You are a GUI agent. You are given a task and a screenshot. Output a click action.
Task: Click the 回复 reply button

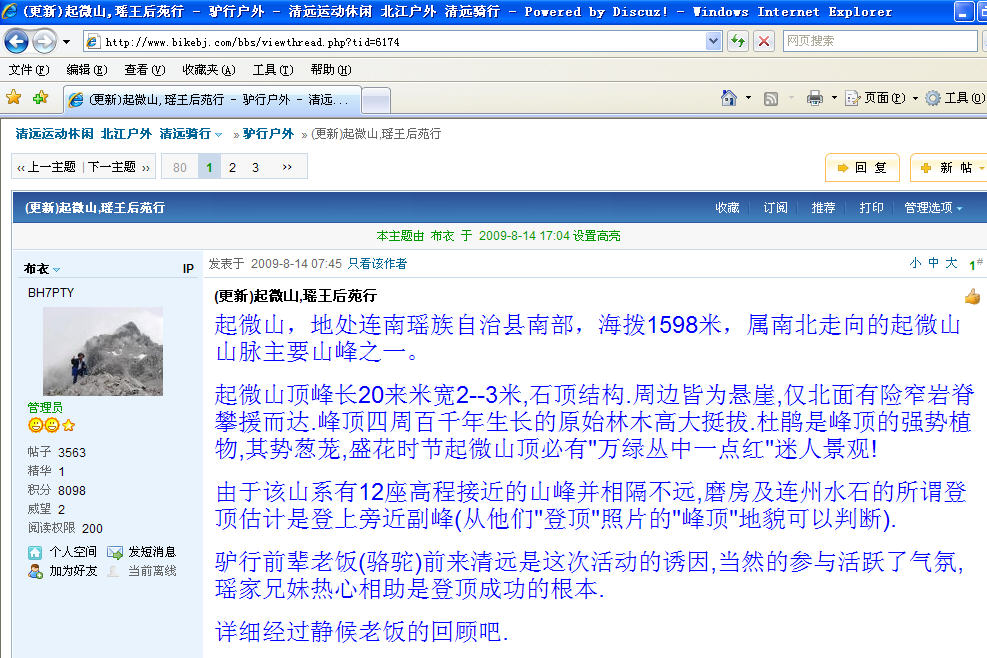pyautogui.click(x=862, y=168)
